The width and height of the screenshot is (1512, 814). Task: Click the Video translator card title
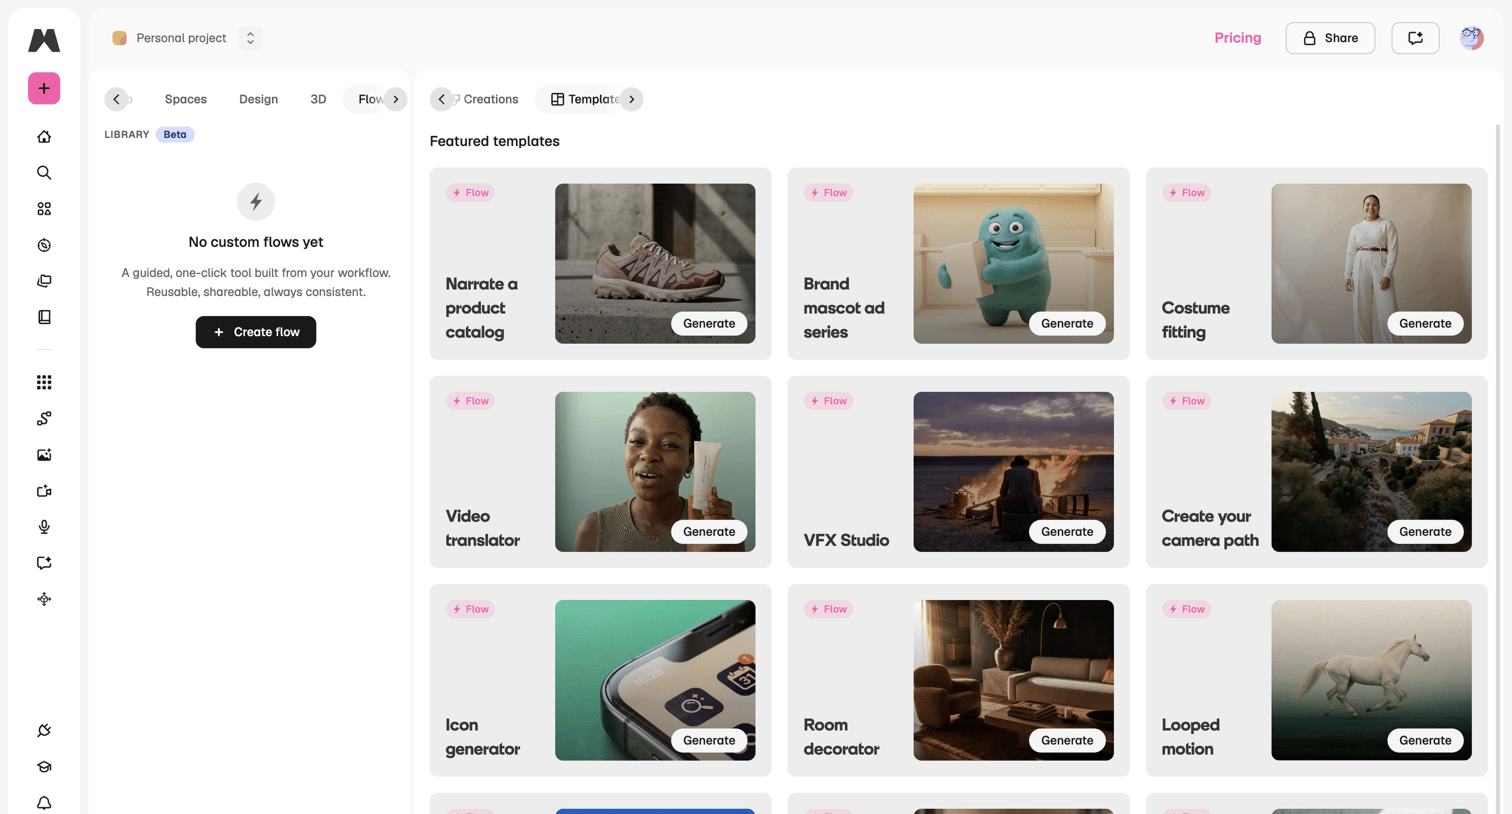click(483, 528)
